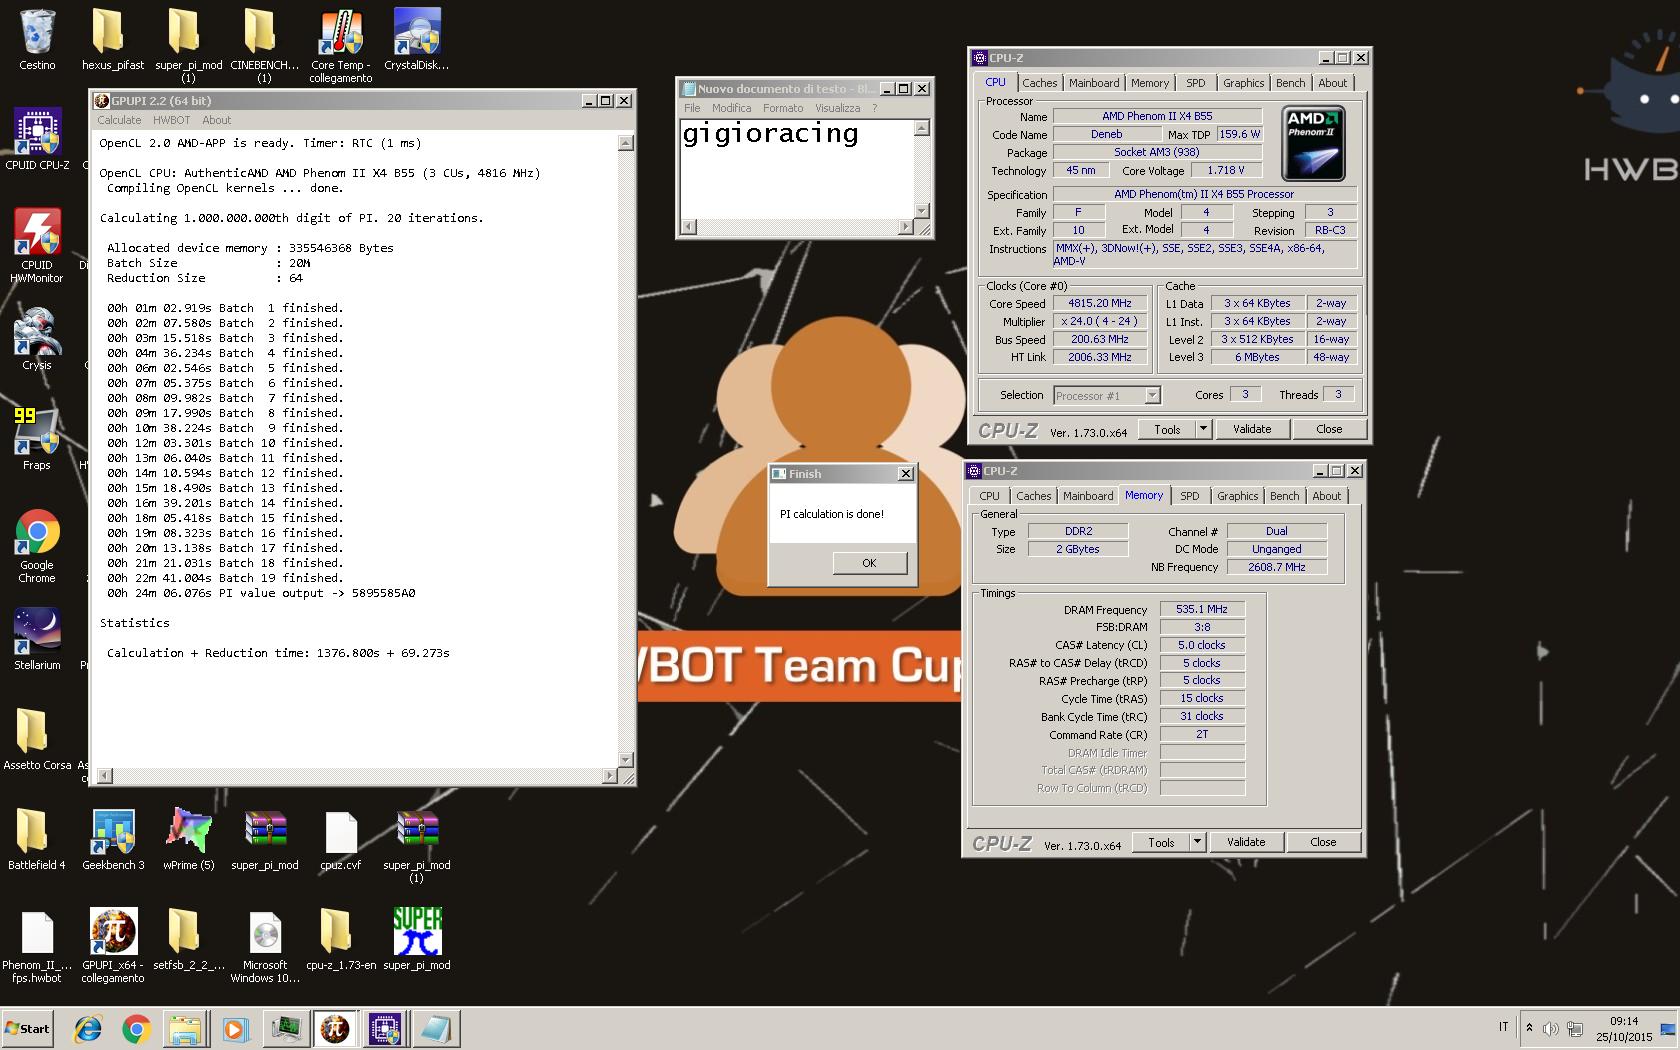Launch Core Temp shortcut
This screenshot has width=1680, height=1050.
click(x=341, y=45)
